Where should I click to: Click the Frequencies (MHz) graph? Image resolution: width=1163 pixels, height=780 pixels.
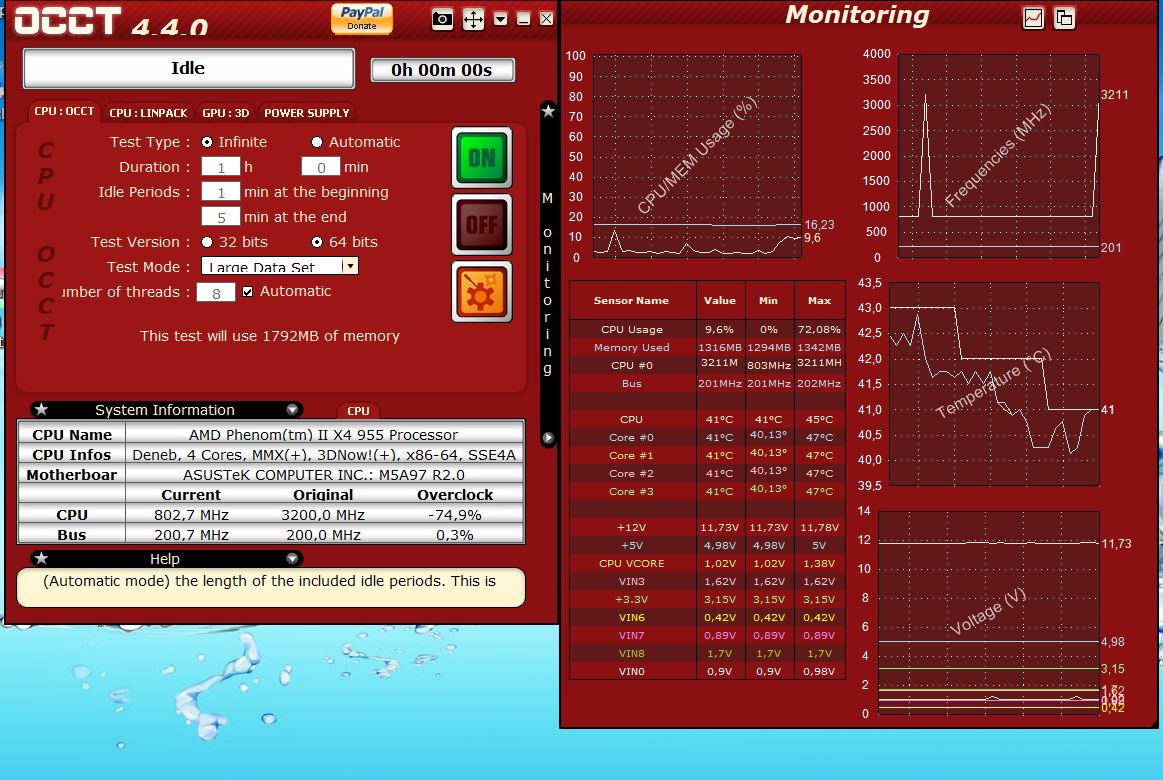point(998,156)
